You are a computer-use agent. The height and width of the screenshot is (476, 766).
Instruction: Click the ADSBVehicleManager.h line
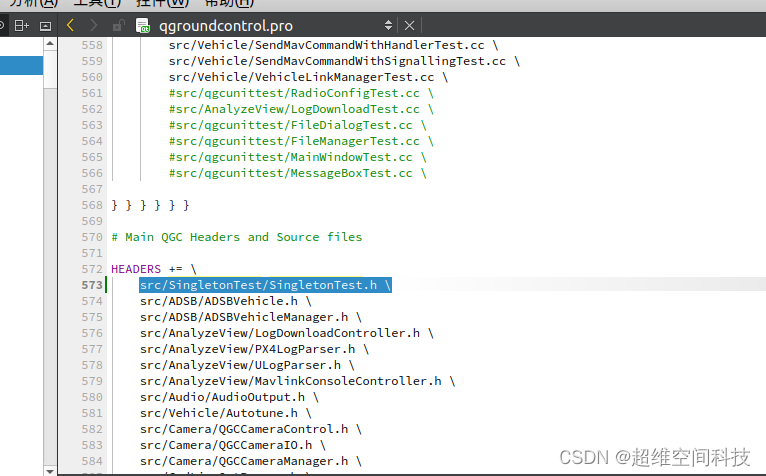251,317
